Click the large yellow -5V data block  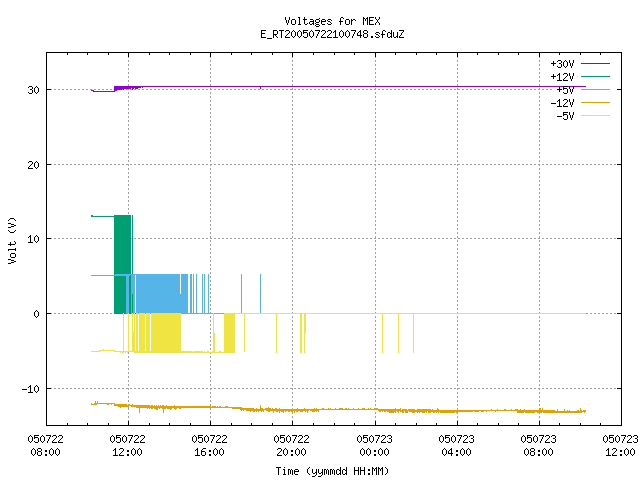point(166,333)
